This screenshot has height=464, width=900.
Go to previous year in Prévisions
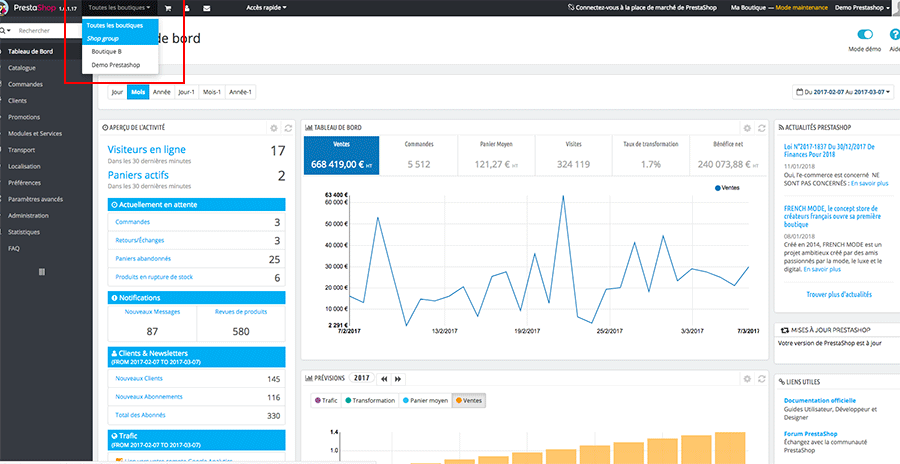coord(384,378)
